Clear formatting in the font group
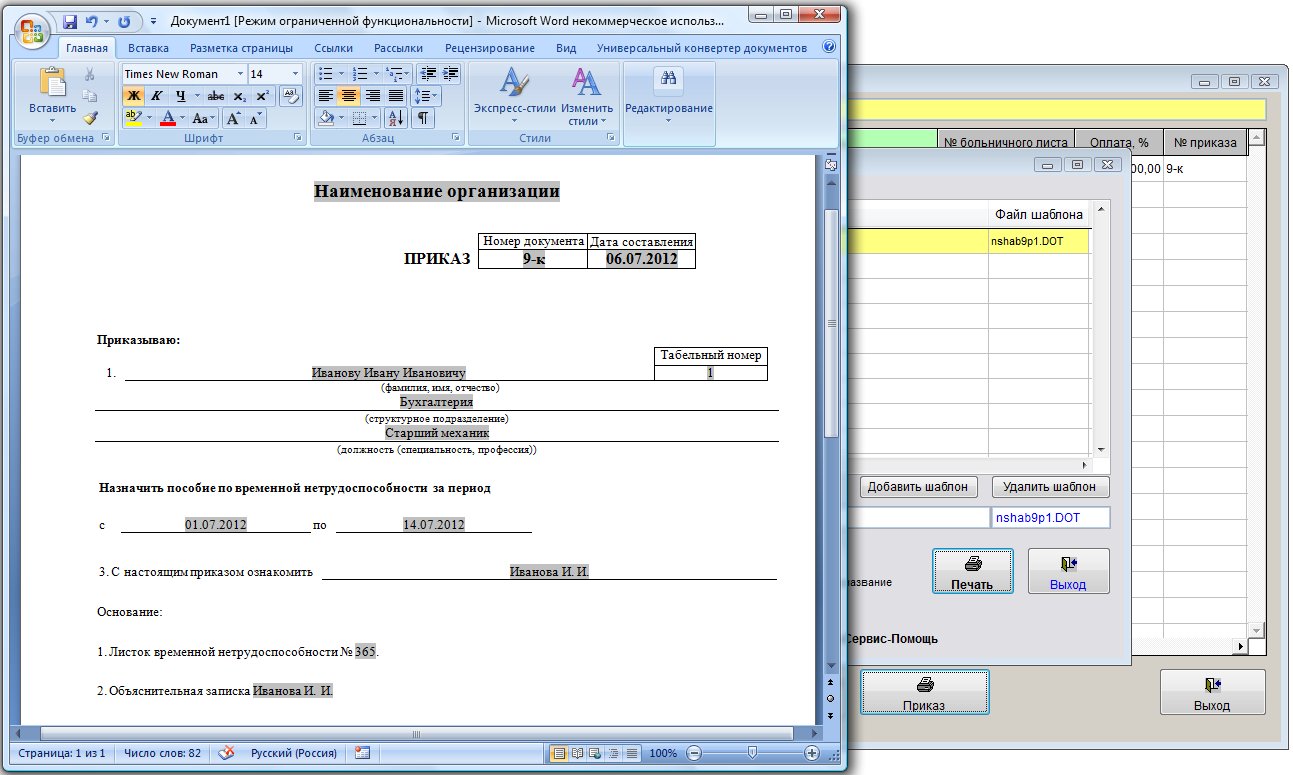 coord(290,96)
